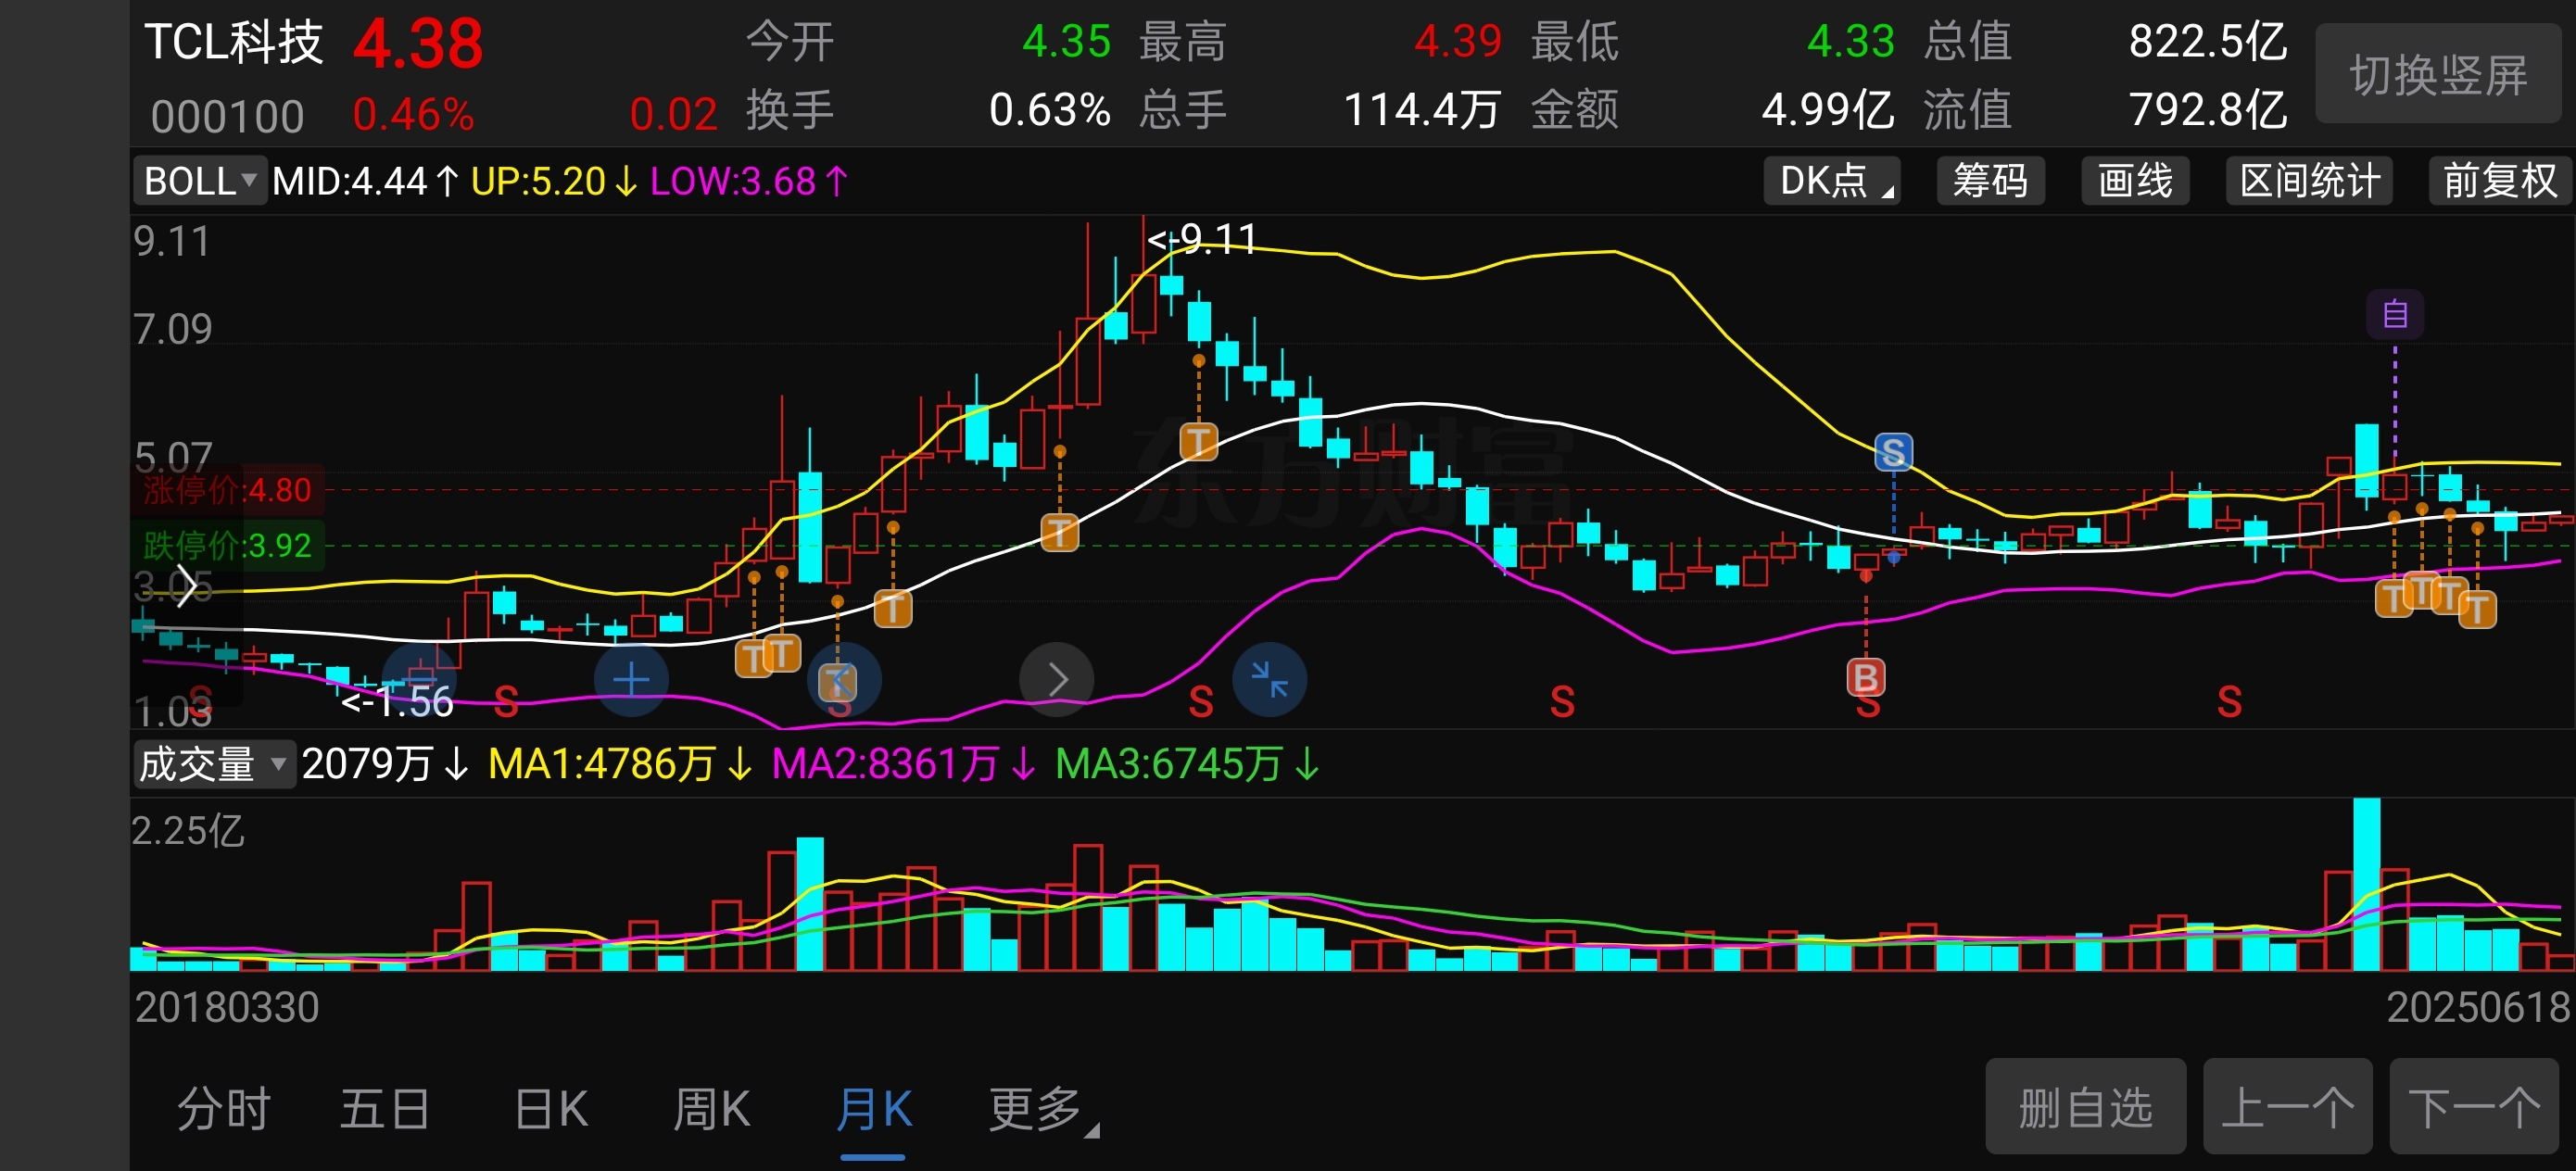Open the DK点 dropdown

point(1831,181)
